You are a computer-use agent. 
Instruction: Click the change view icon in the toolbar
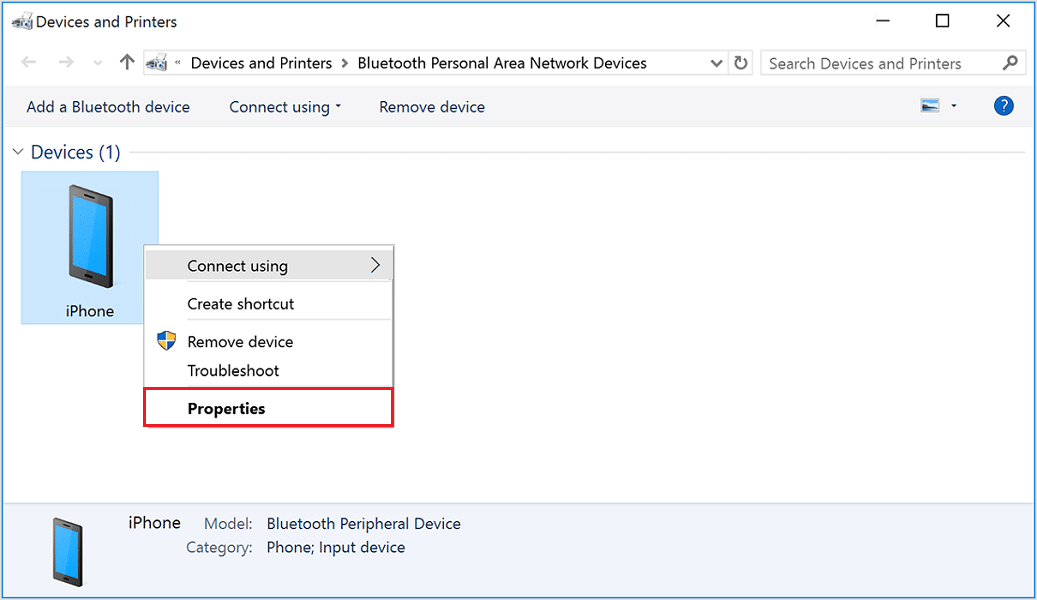click(930, 106)
